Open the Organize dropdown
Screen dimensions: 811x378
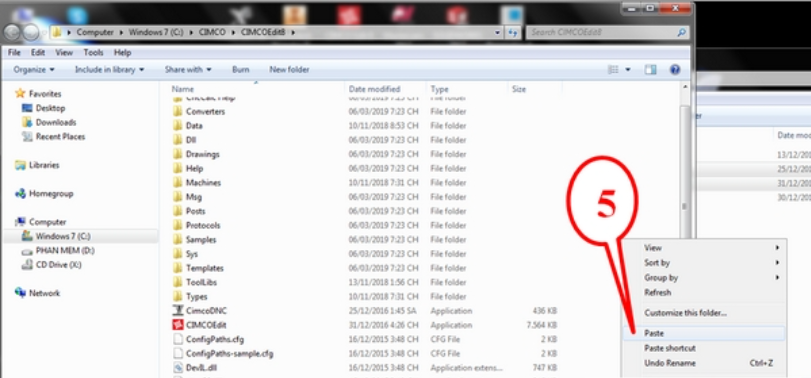[x=34, y=70]
